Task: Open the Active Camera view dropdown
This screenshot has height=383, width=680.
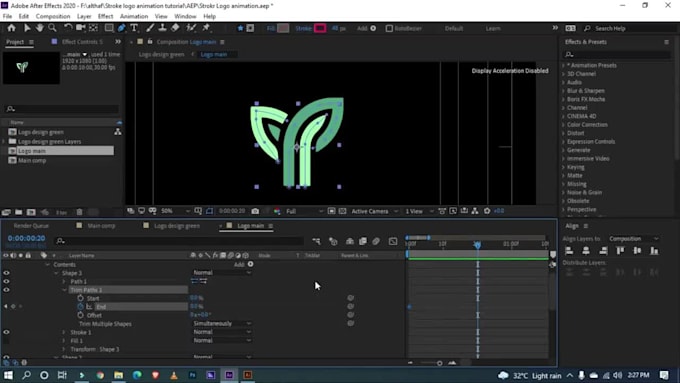Action: pyautogui.click(x=375, y=211)
